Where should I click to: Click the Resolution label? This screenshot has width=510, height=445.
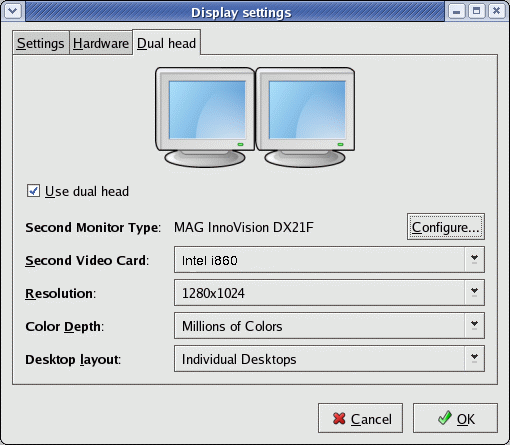(x=60, y=293)
